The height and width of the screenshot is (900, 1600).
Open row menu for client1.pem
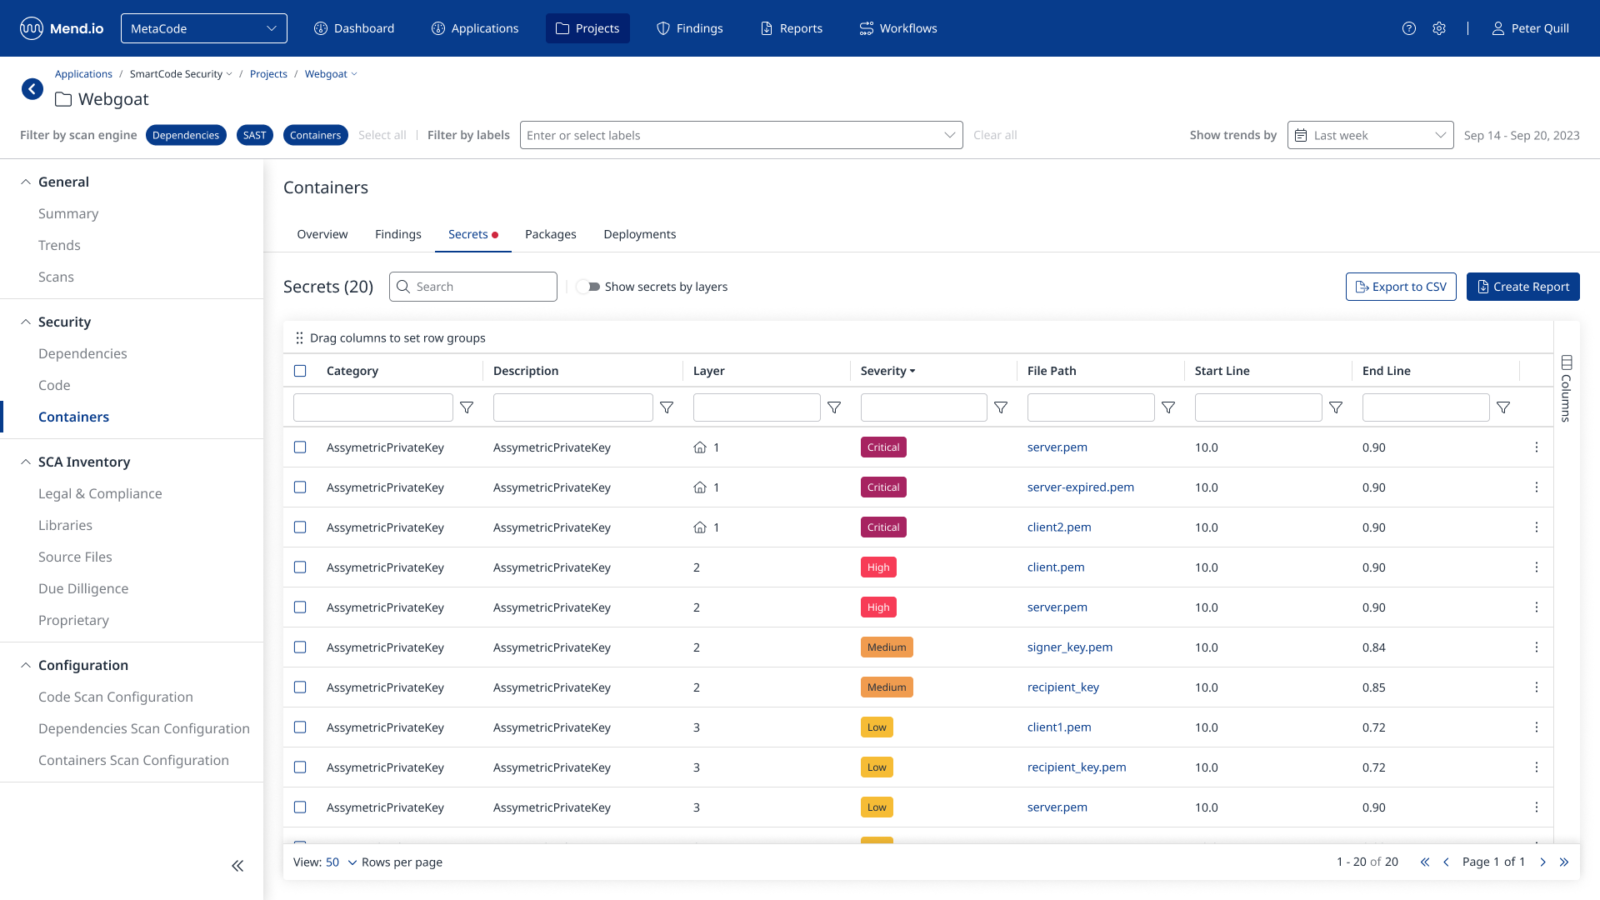[1536, 727]
